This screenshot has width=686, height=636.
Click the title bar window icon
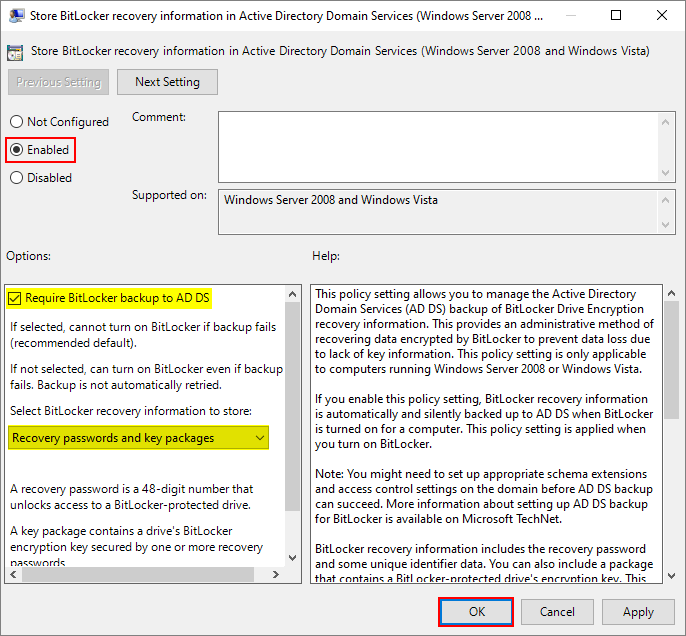[x=16, y=16]
